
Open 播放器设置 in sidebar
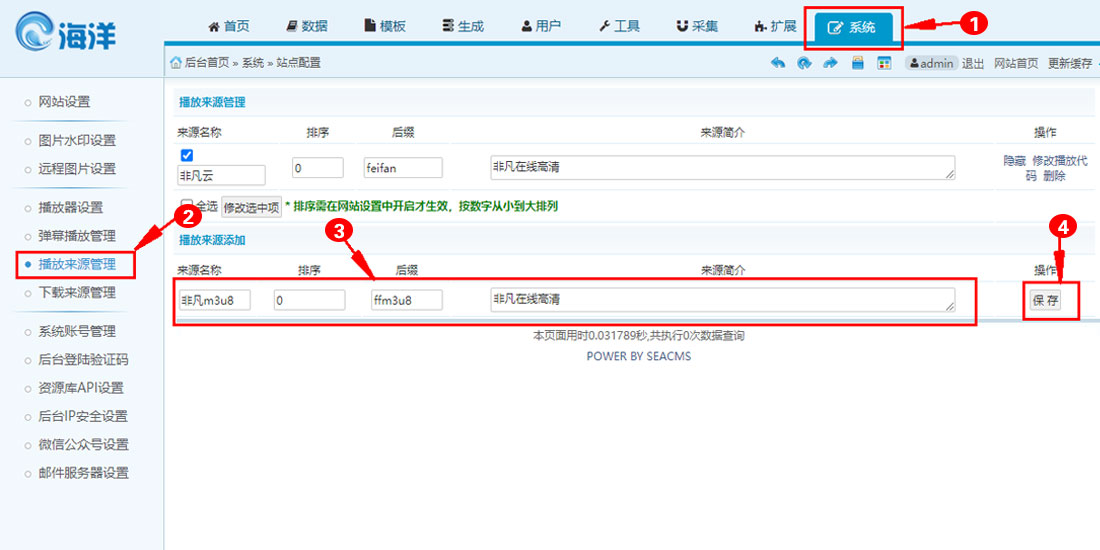pos(70,207)
